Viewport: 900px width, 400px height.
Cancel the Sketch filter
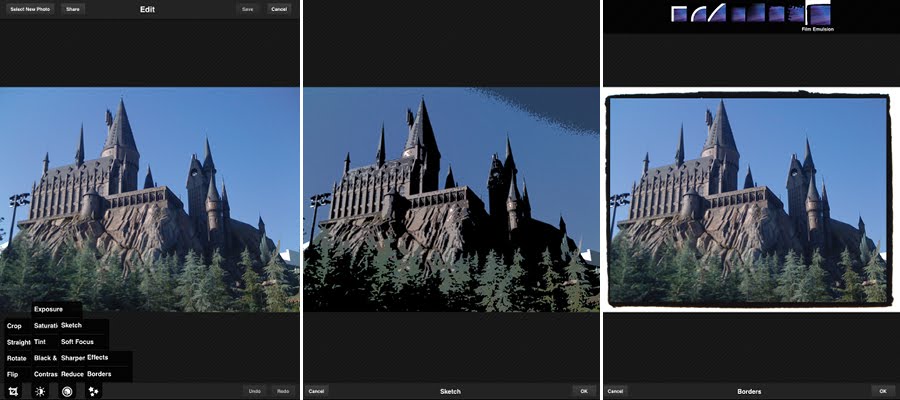click(x=316, y=391)
